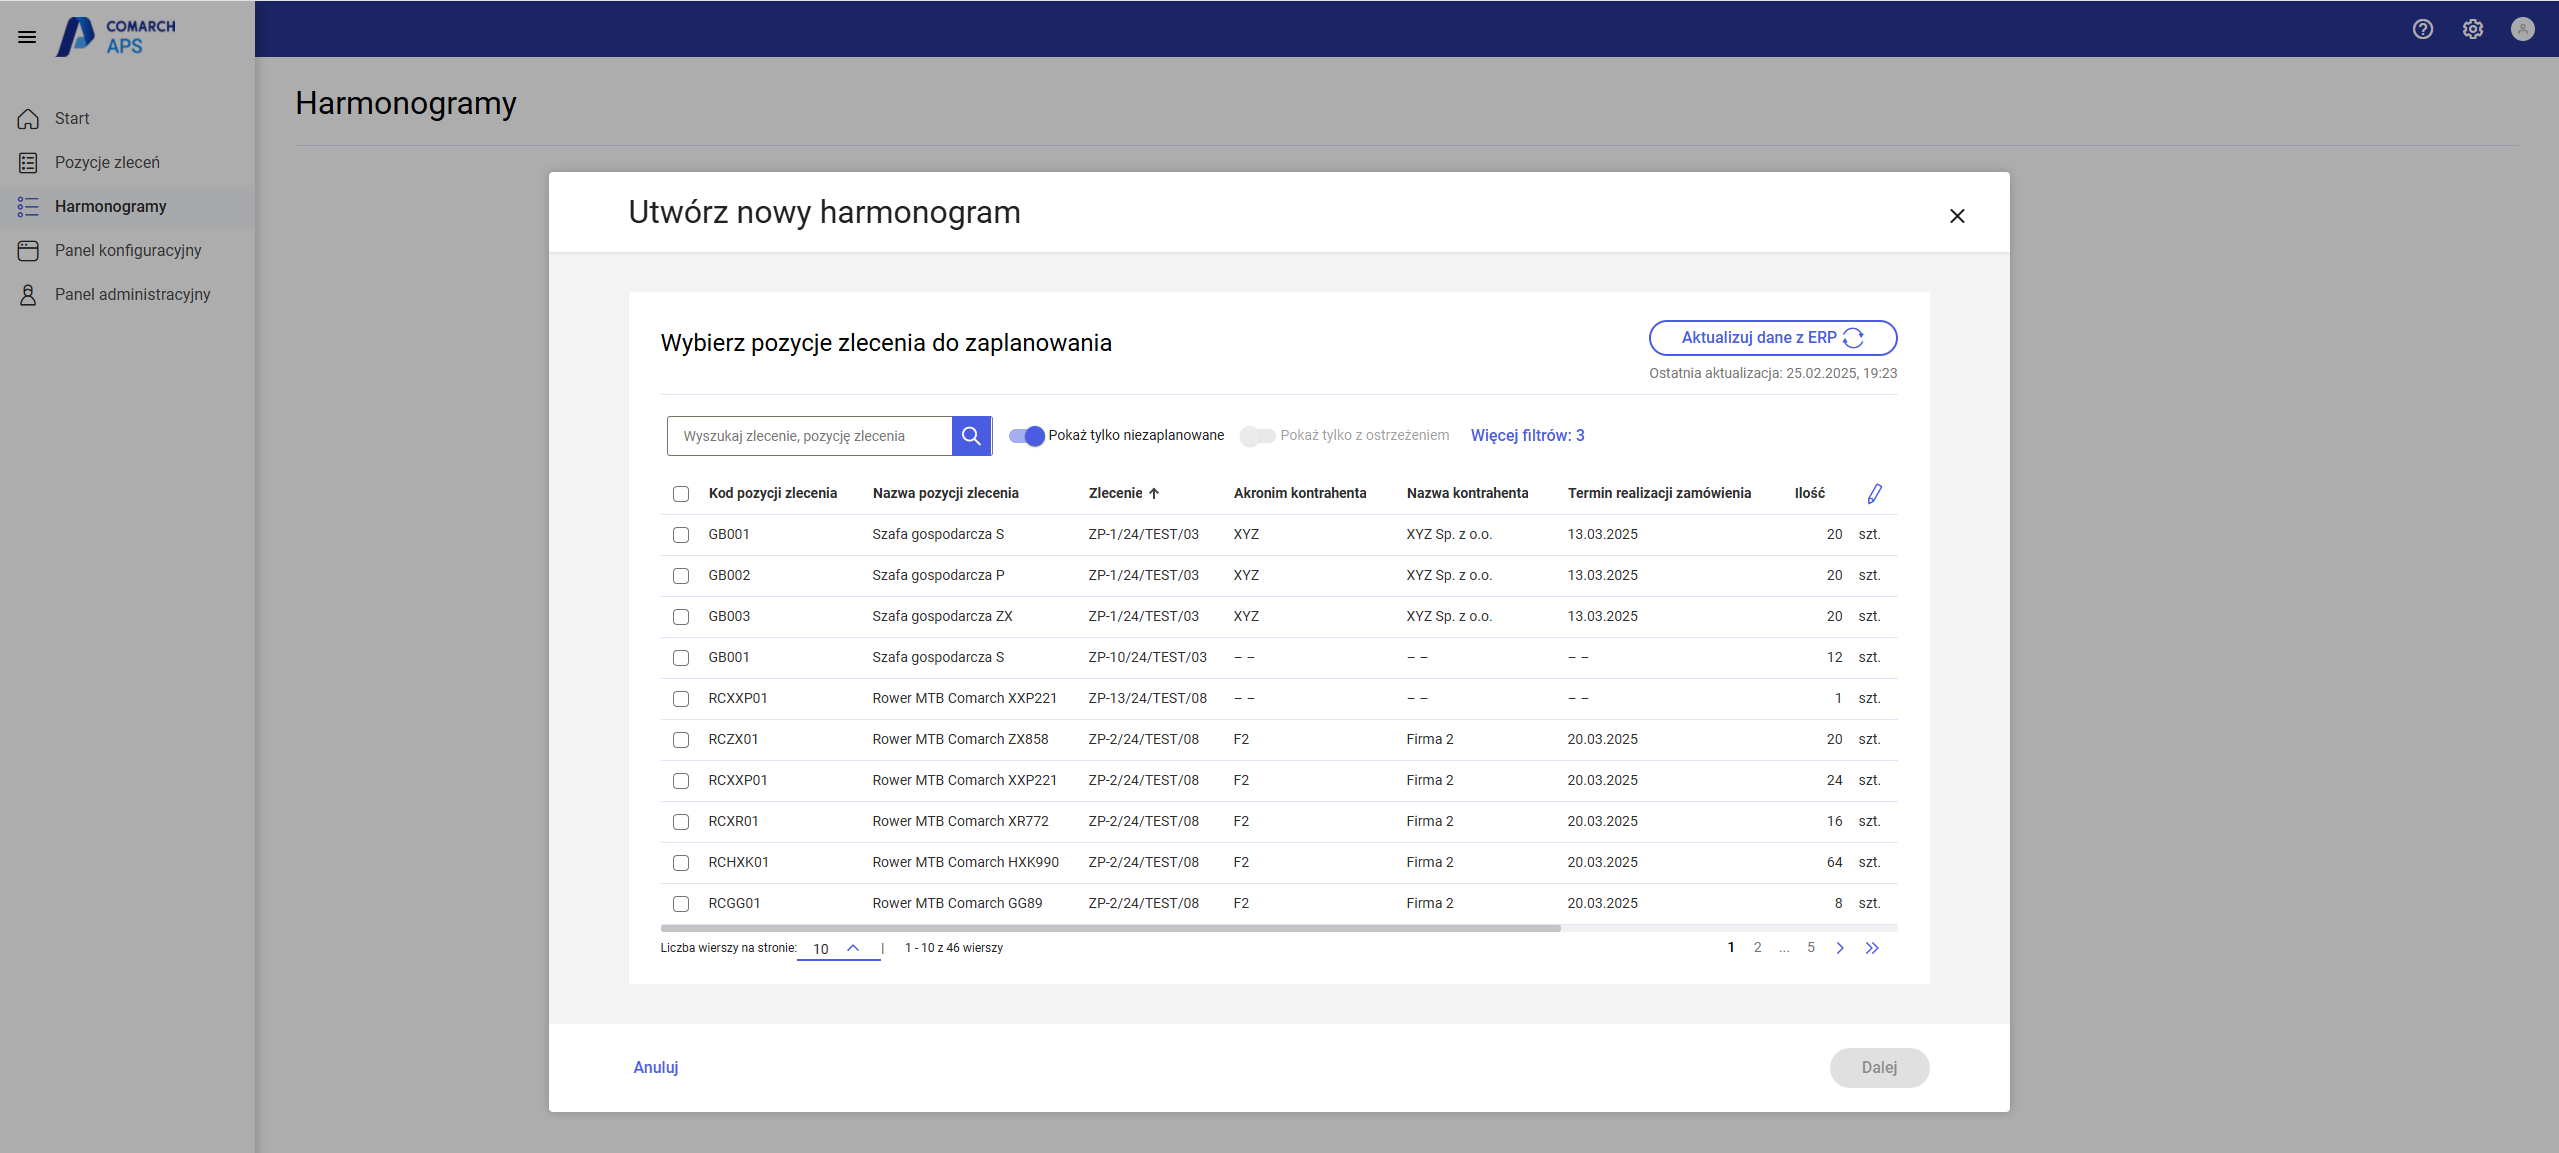Image resolution: width=2559 pixels, height=1153 pixels.
Task: Go to next page arrow
Action: pos(1840,948)
